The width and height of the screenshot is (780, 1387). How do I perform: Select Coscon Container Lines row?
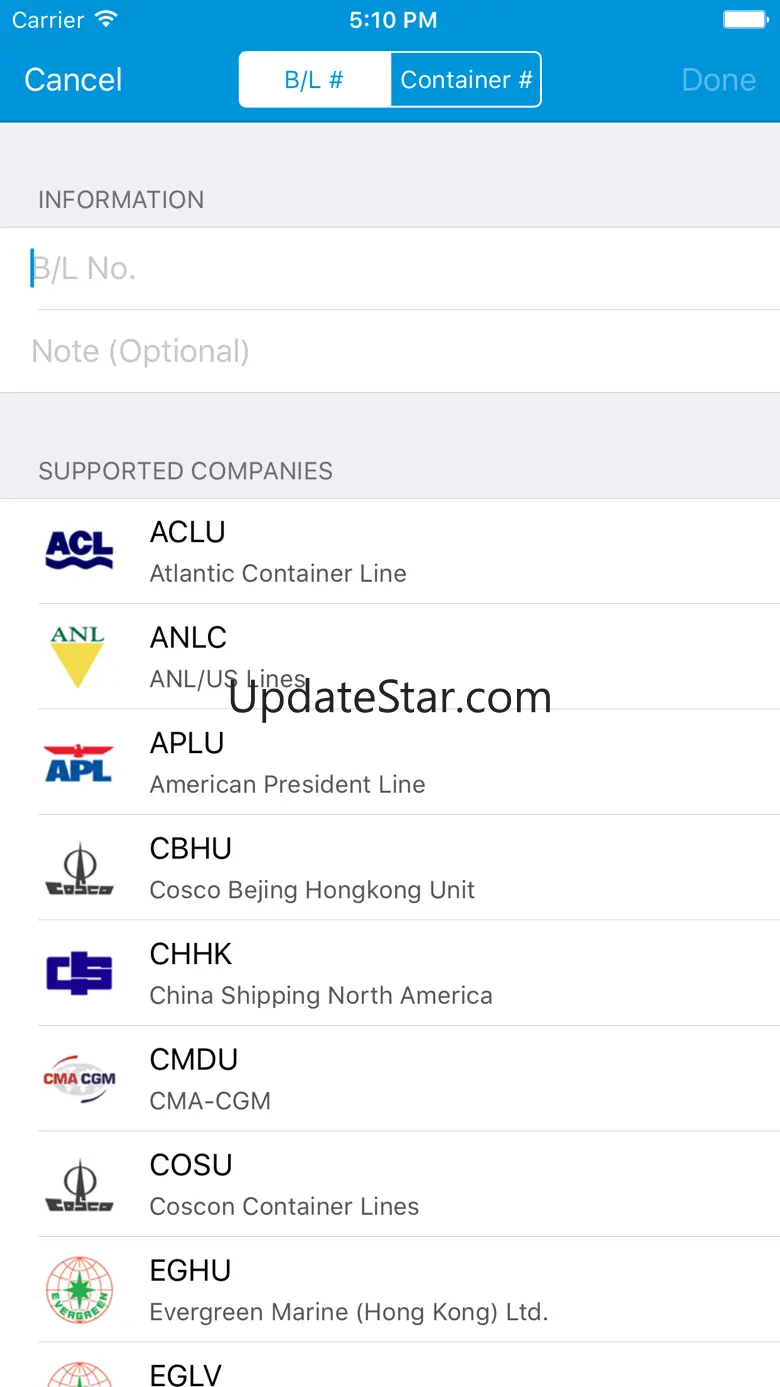[400, 1185]
